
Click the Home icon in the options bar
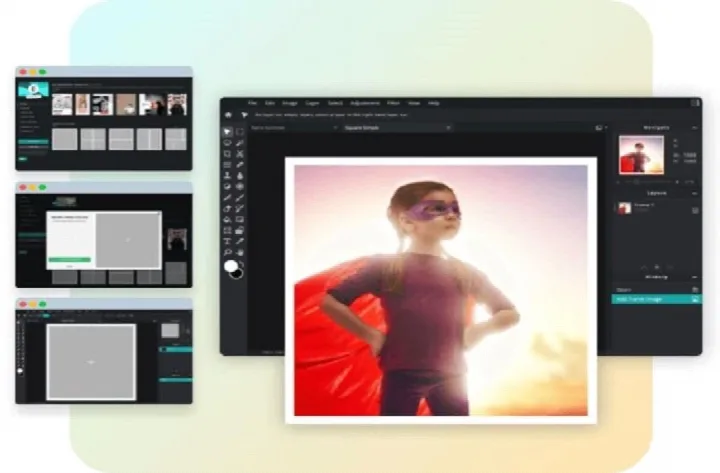click(228, 115)
